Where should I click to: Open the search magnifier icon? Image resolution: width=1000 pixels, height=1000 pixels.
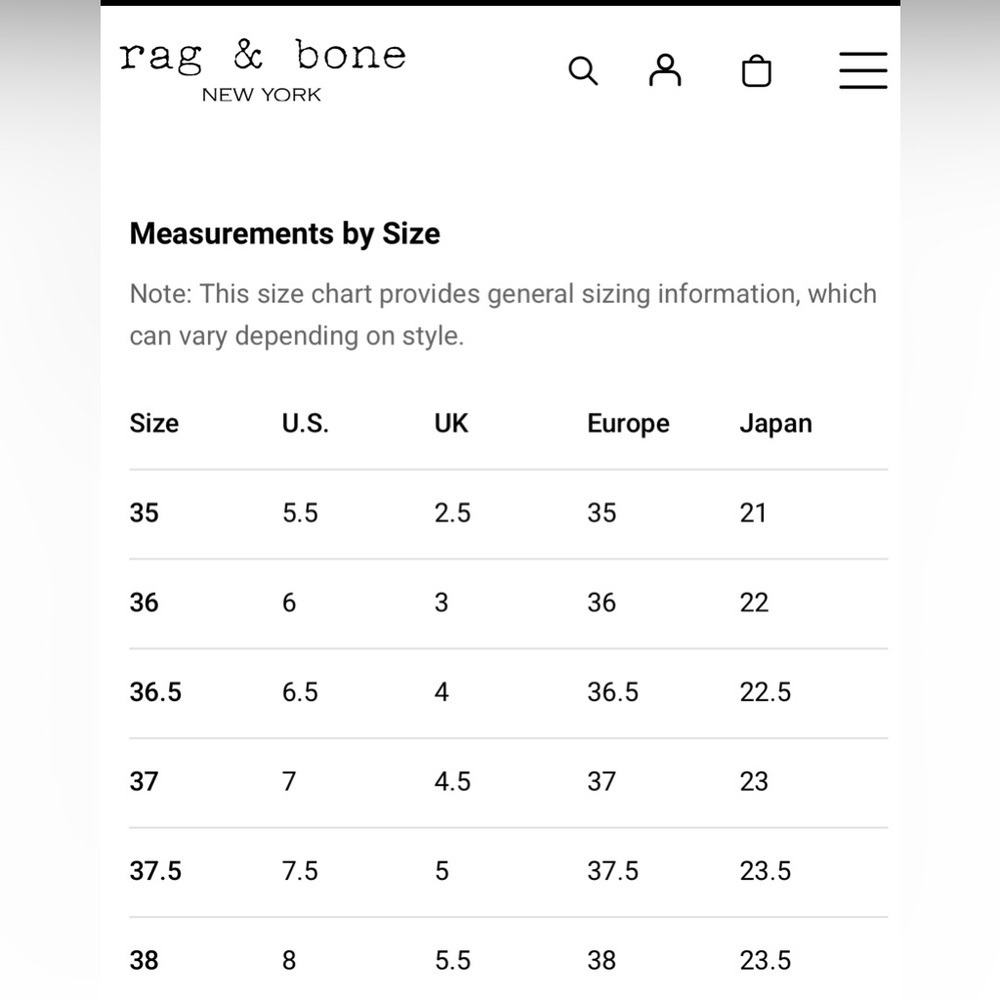(x=583, y=71)
